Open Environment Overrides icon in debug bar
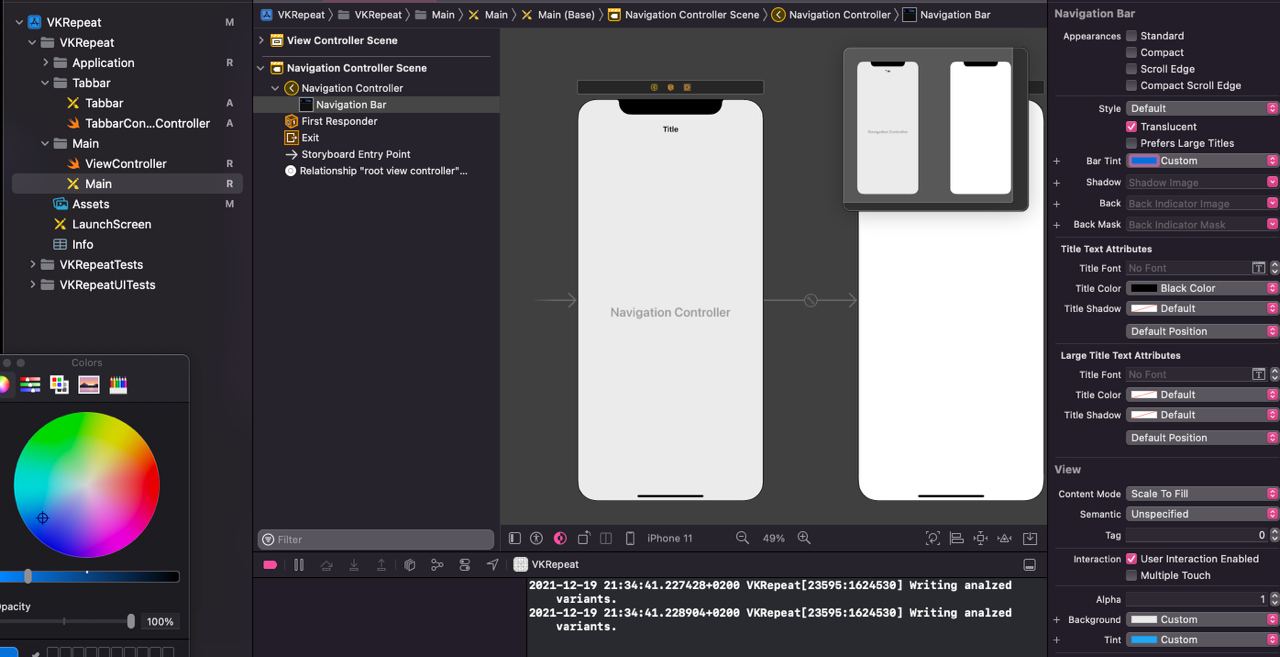Viewport: 1280px width, 657px height. [465, 565]
